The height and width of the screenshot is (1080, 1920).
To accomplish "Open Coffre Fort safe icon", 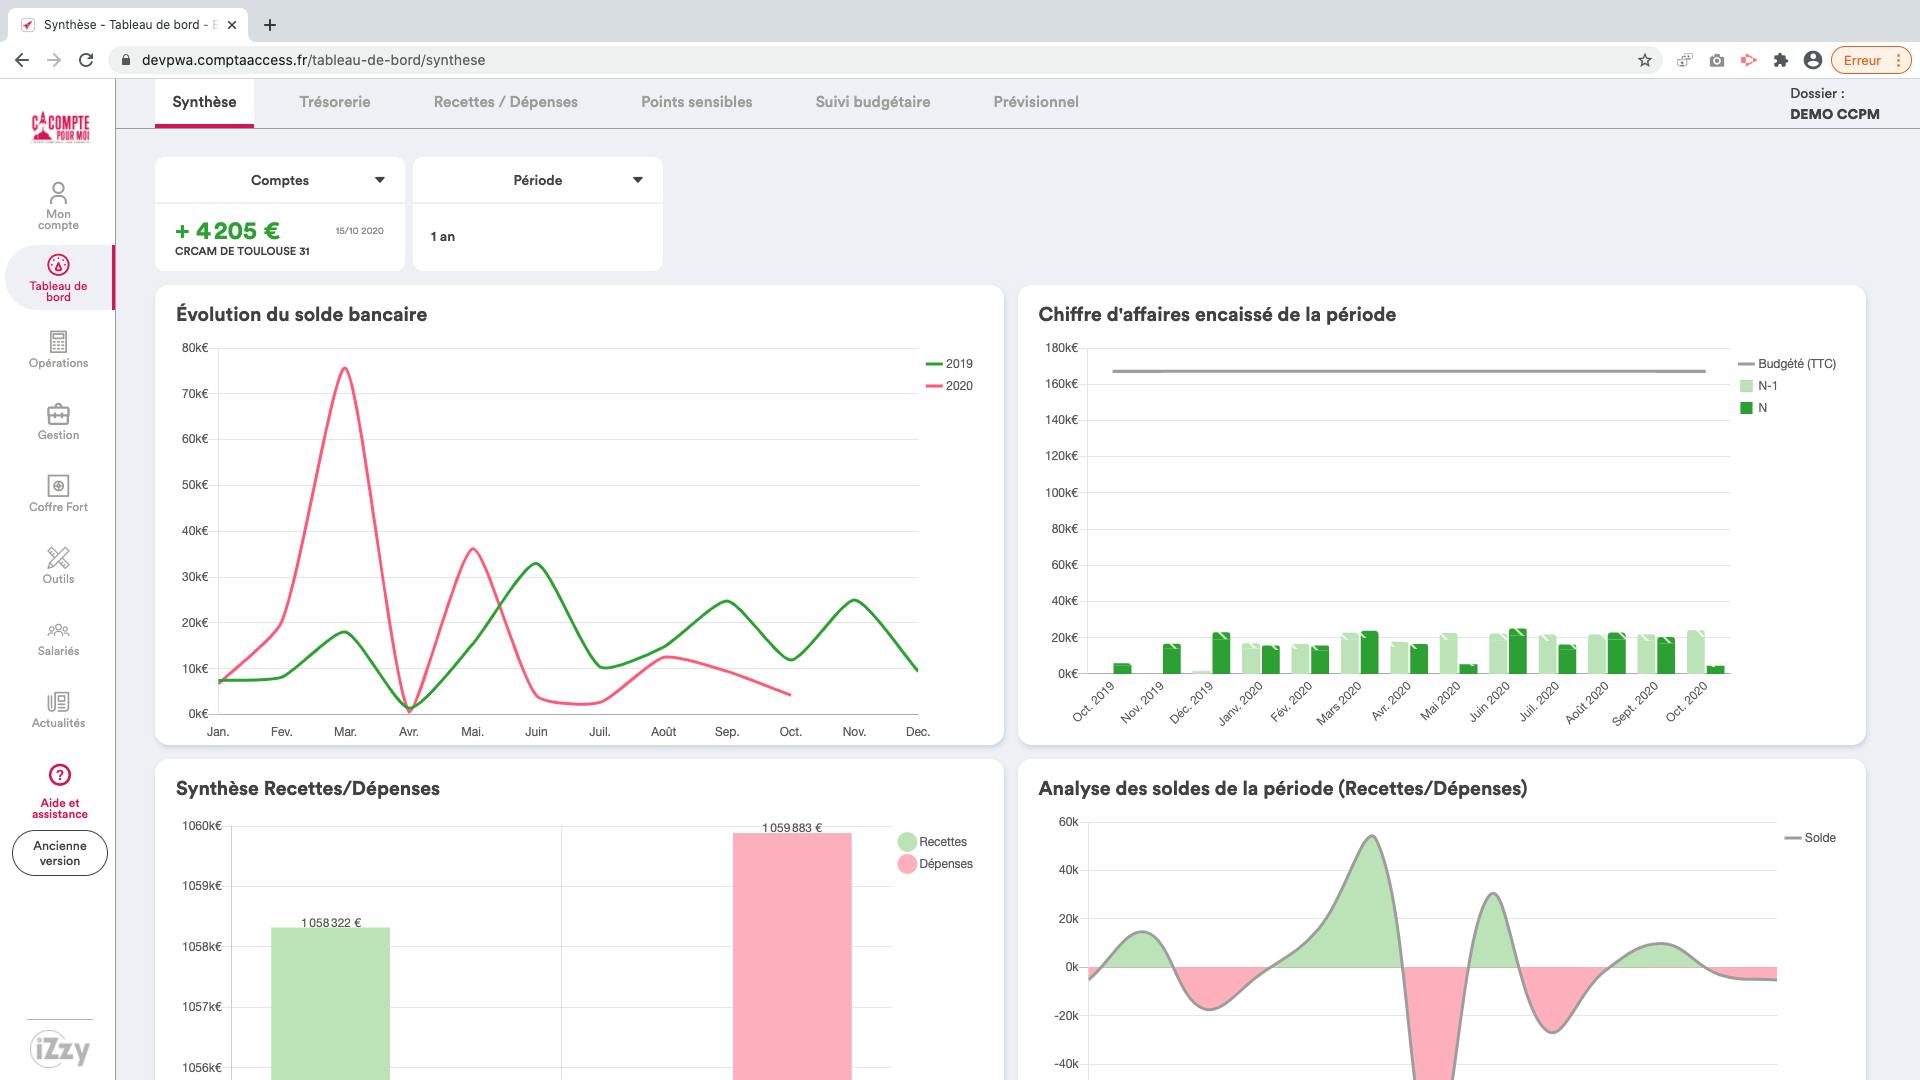I will tap(58, 486).
